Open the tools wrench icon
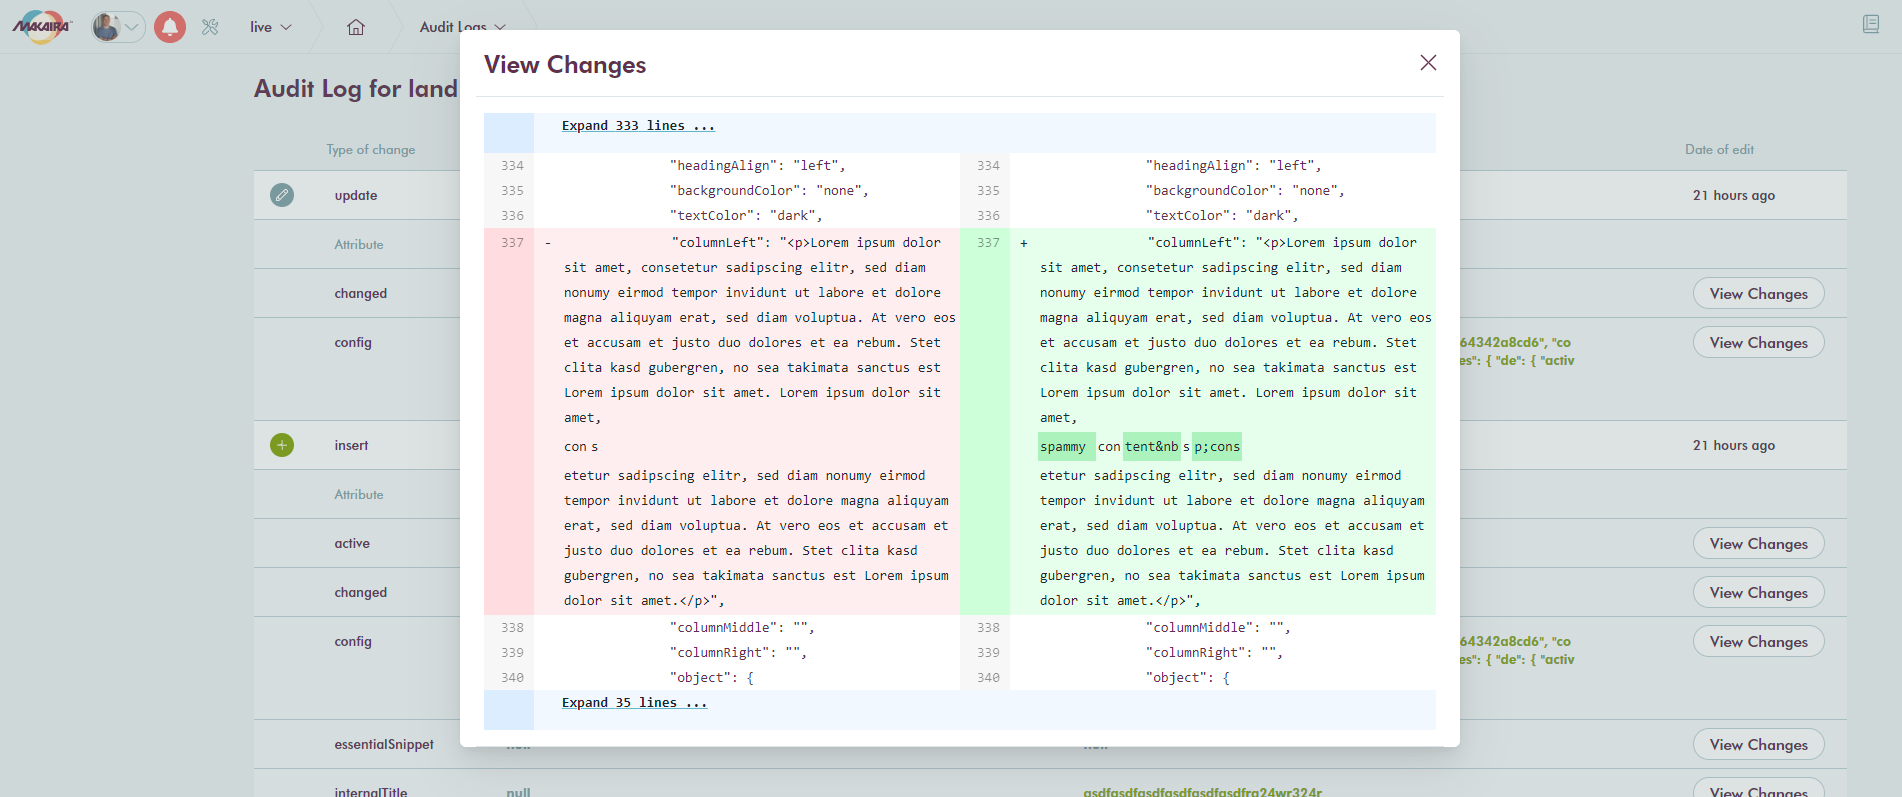The width and height of the screenshot is (1902, 797). pyautogui.click(x=210, y=27)
